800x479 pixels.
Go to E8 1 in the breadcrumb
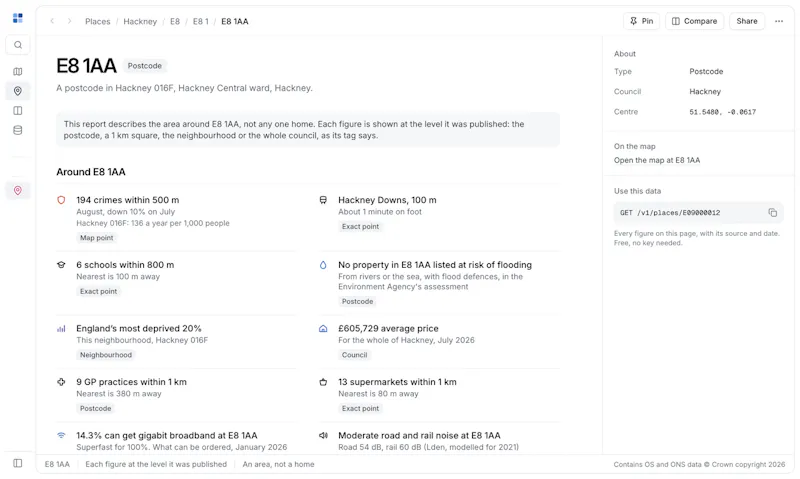pyautogui.click(x=201, y=21)
